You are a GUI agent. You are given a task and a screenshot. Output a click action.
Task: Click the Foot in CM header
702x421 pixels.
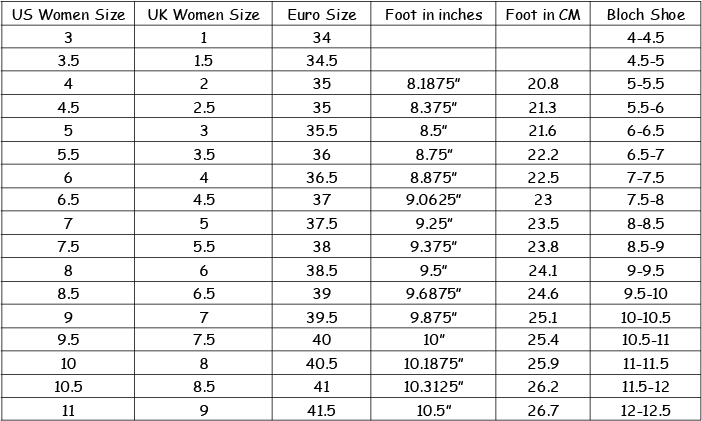tap(543, 14)
